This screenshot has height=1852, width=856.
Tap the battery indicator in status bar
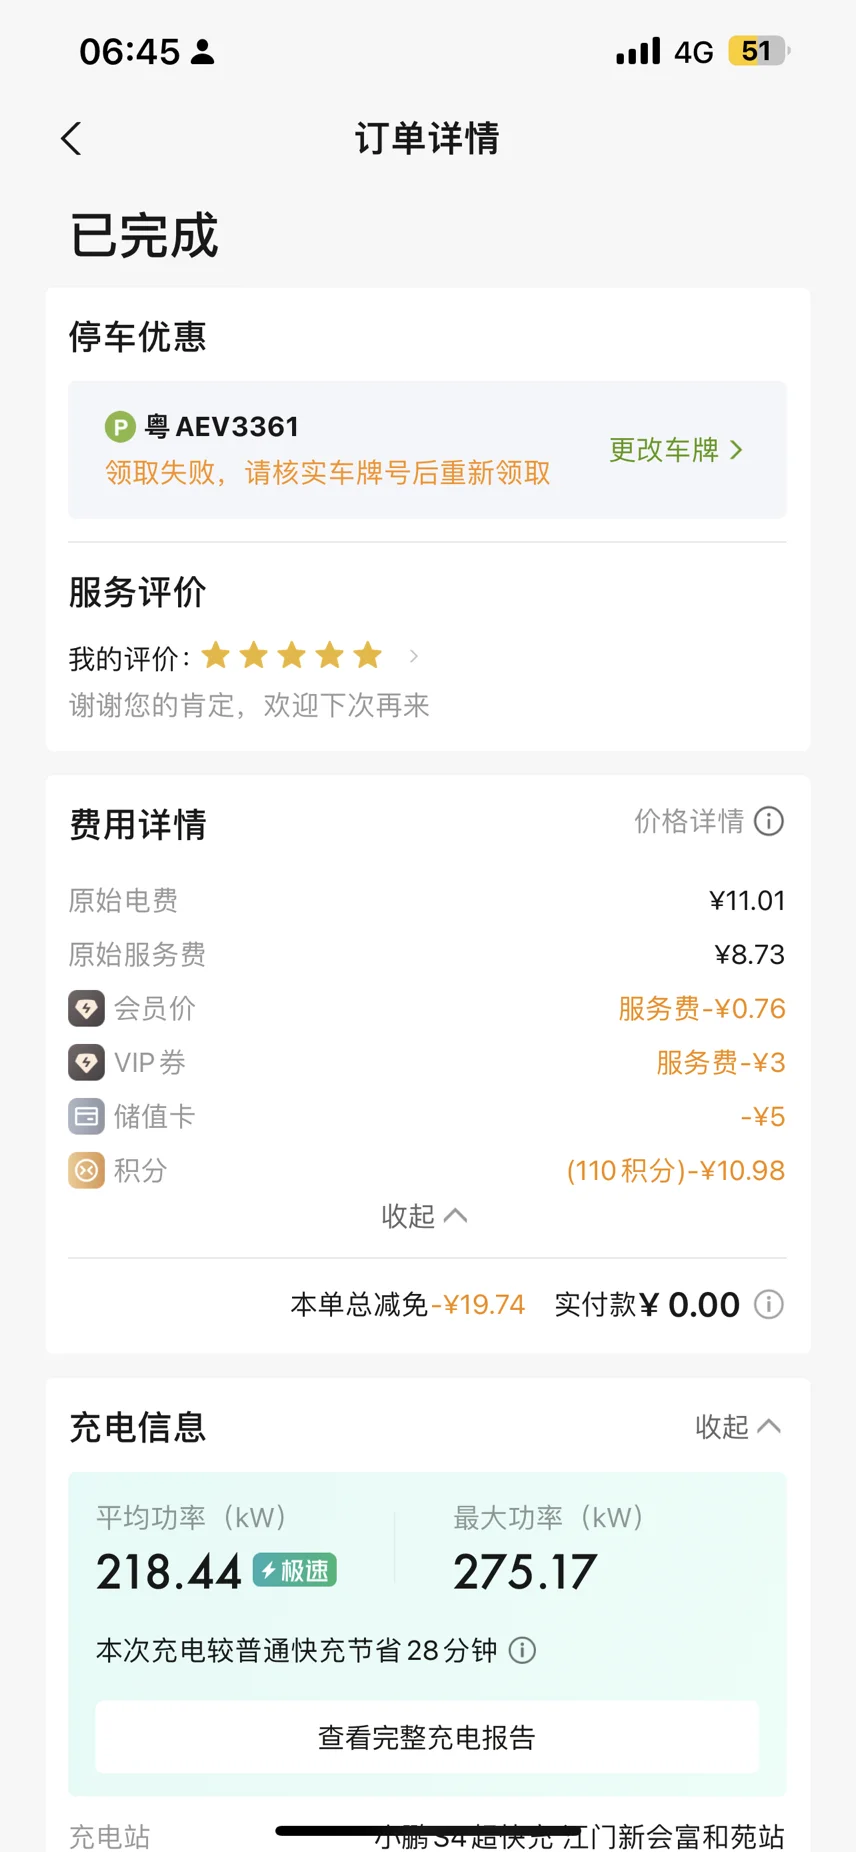pos(759,51)
